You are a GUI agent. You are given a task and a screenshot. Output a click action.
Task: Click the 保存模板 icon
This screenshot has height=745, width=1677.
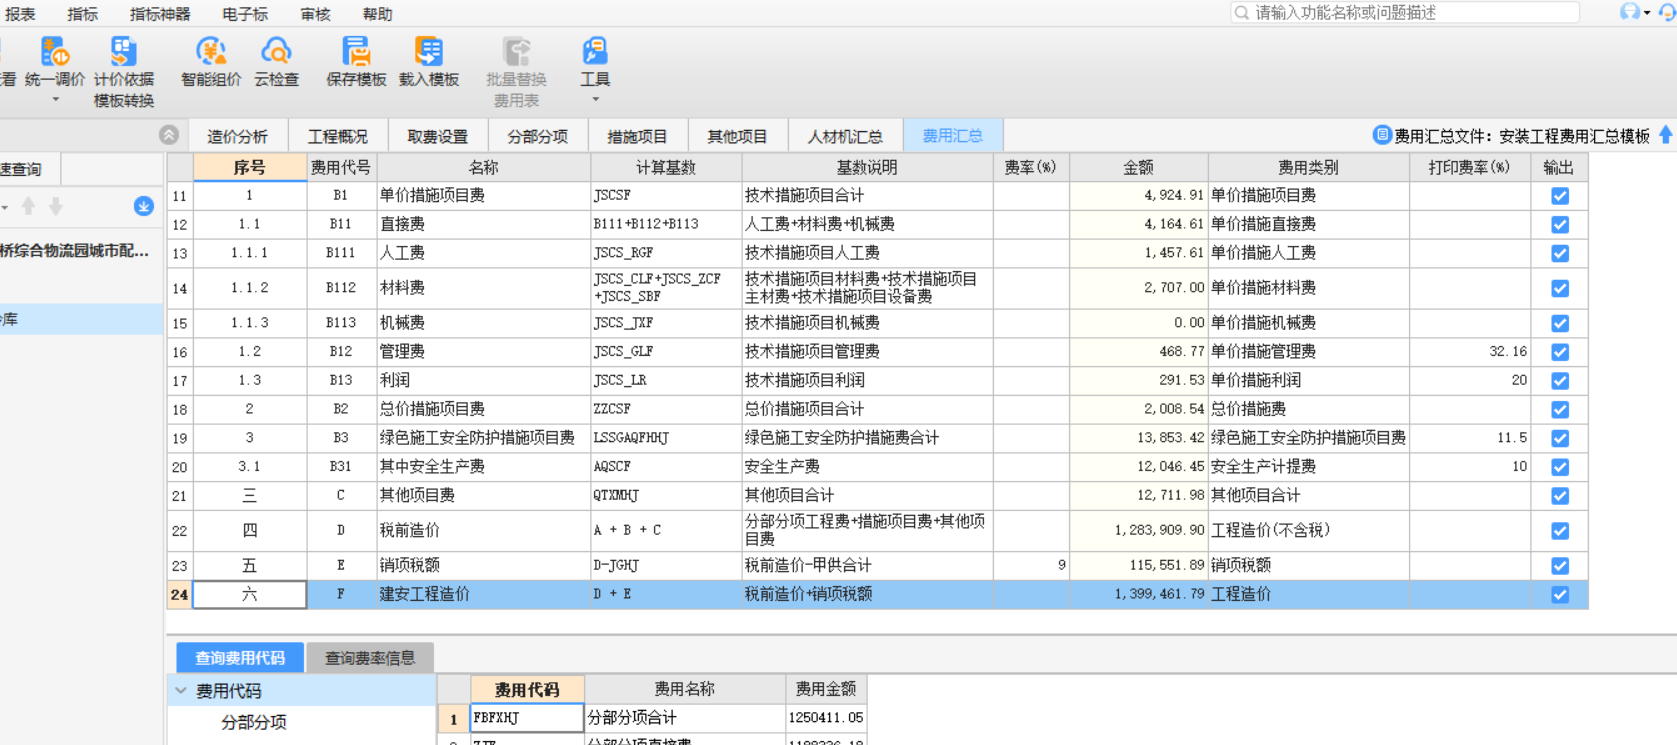[356, 51]
